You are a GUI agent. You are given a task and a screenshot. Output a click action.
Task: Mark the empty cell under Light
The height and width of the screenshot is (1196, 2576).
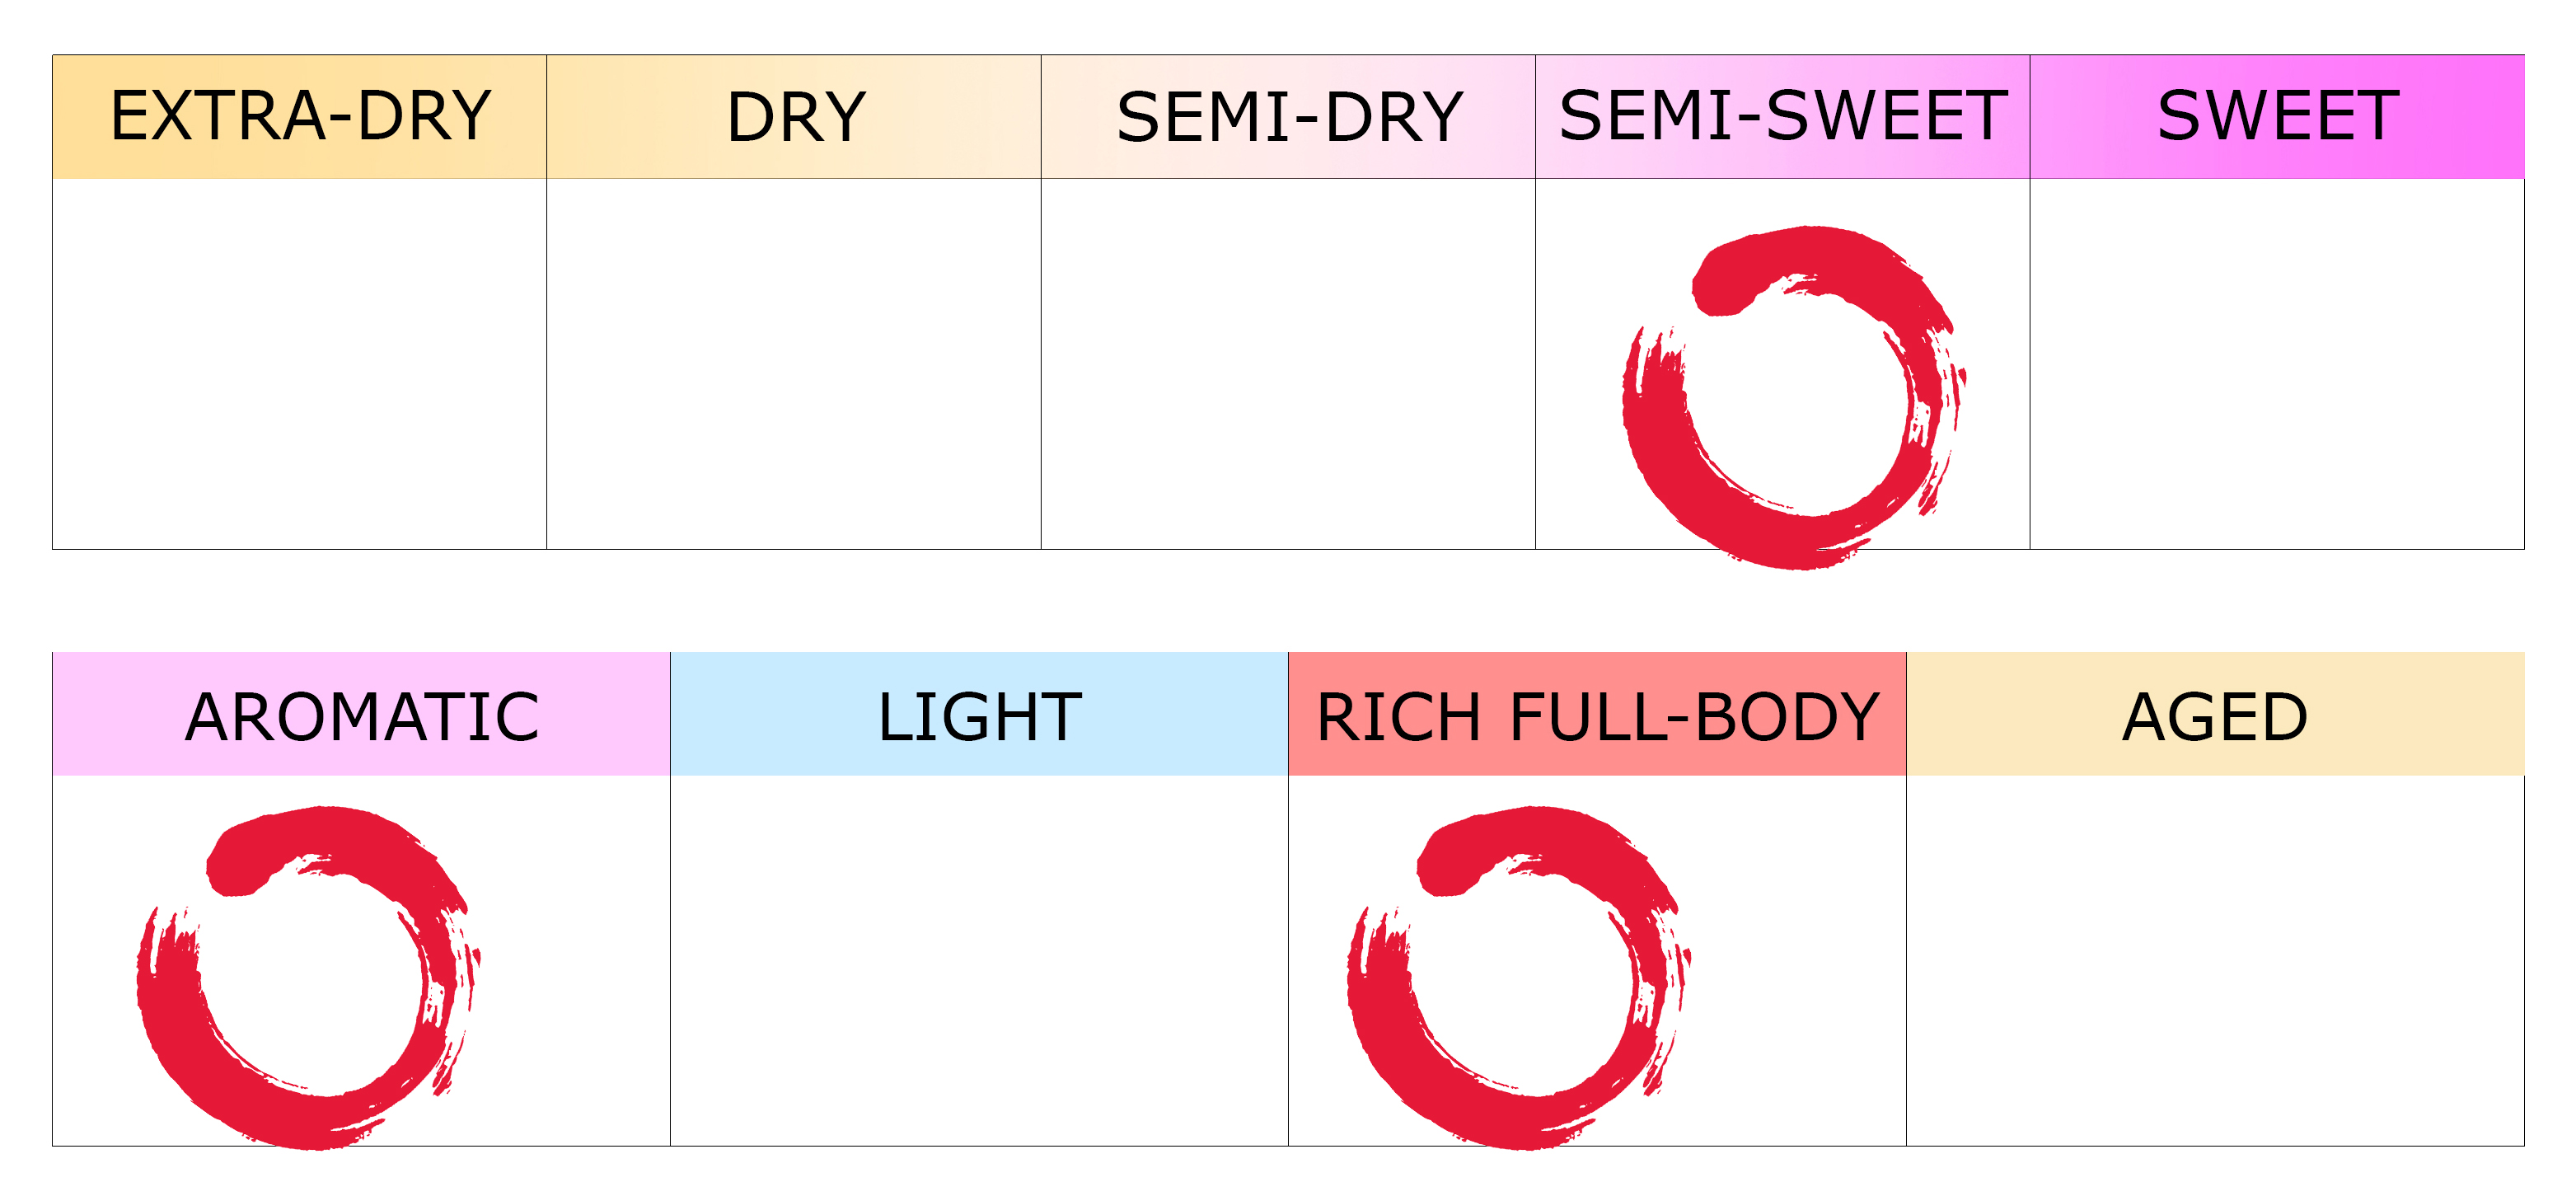coord(979,961)
